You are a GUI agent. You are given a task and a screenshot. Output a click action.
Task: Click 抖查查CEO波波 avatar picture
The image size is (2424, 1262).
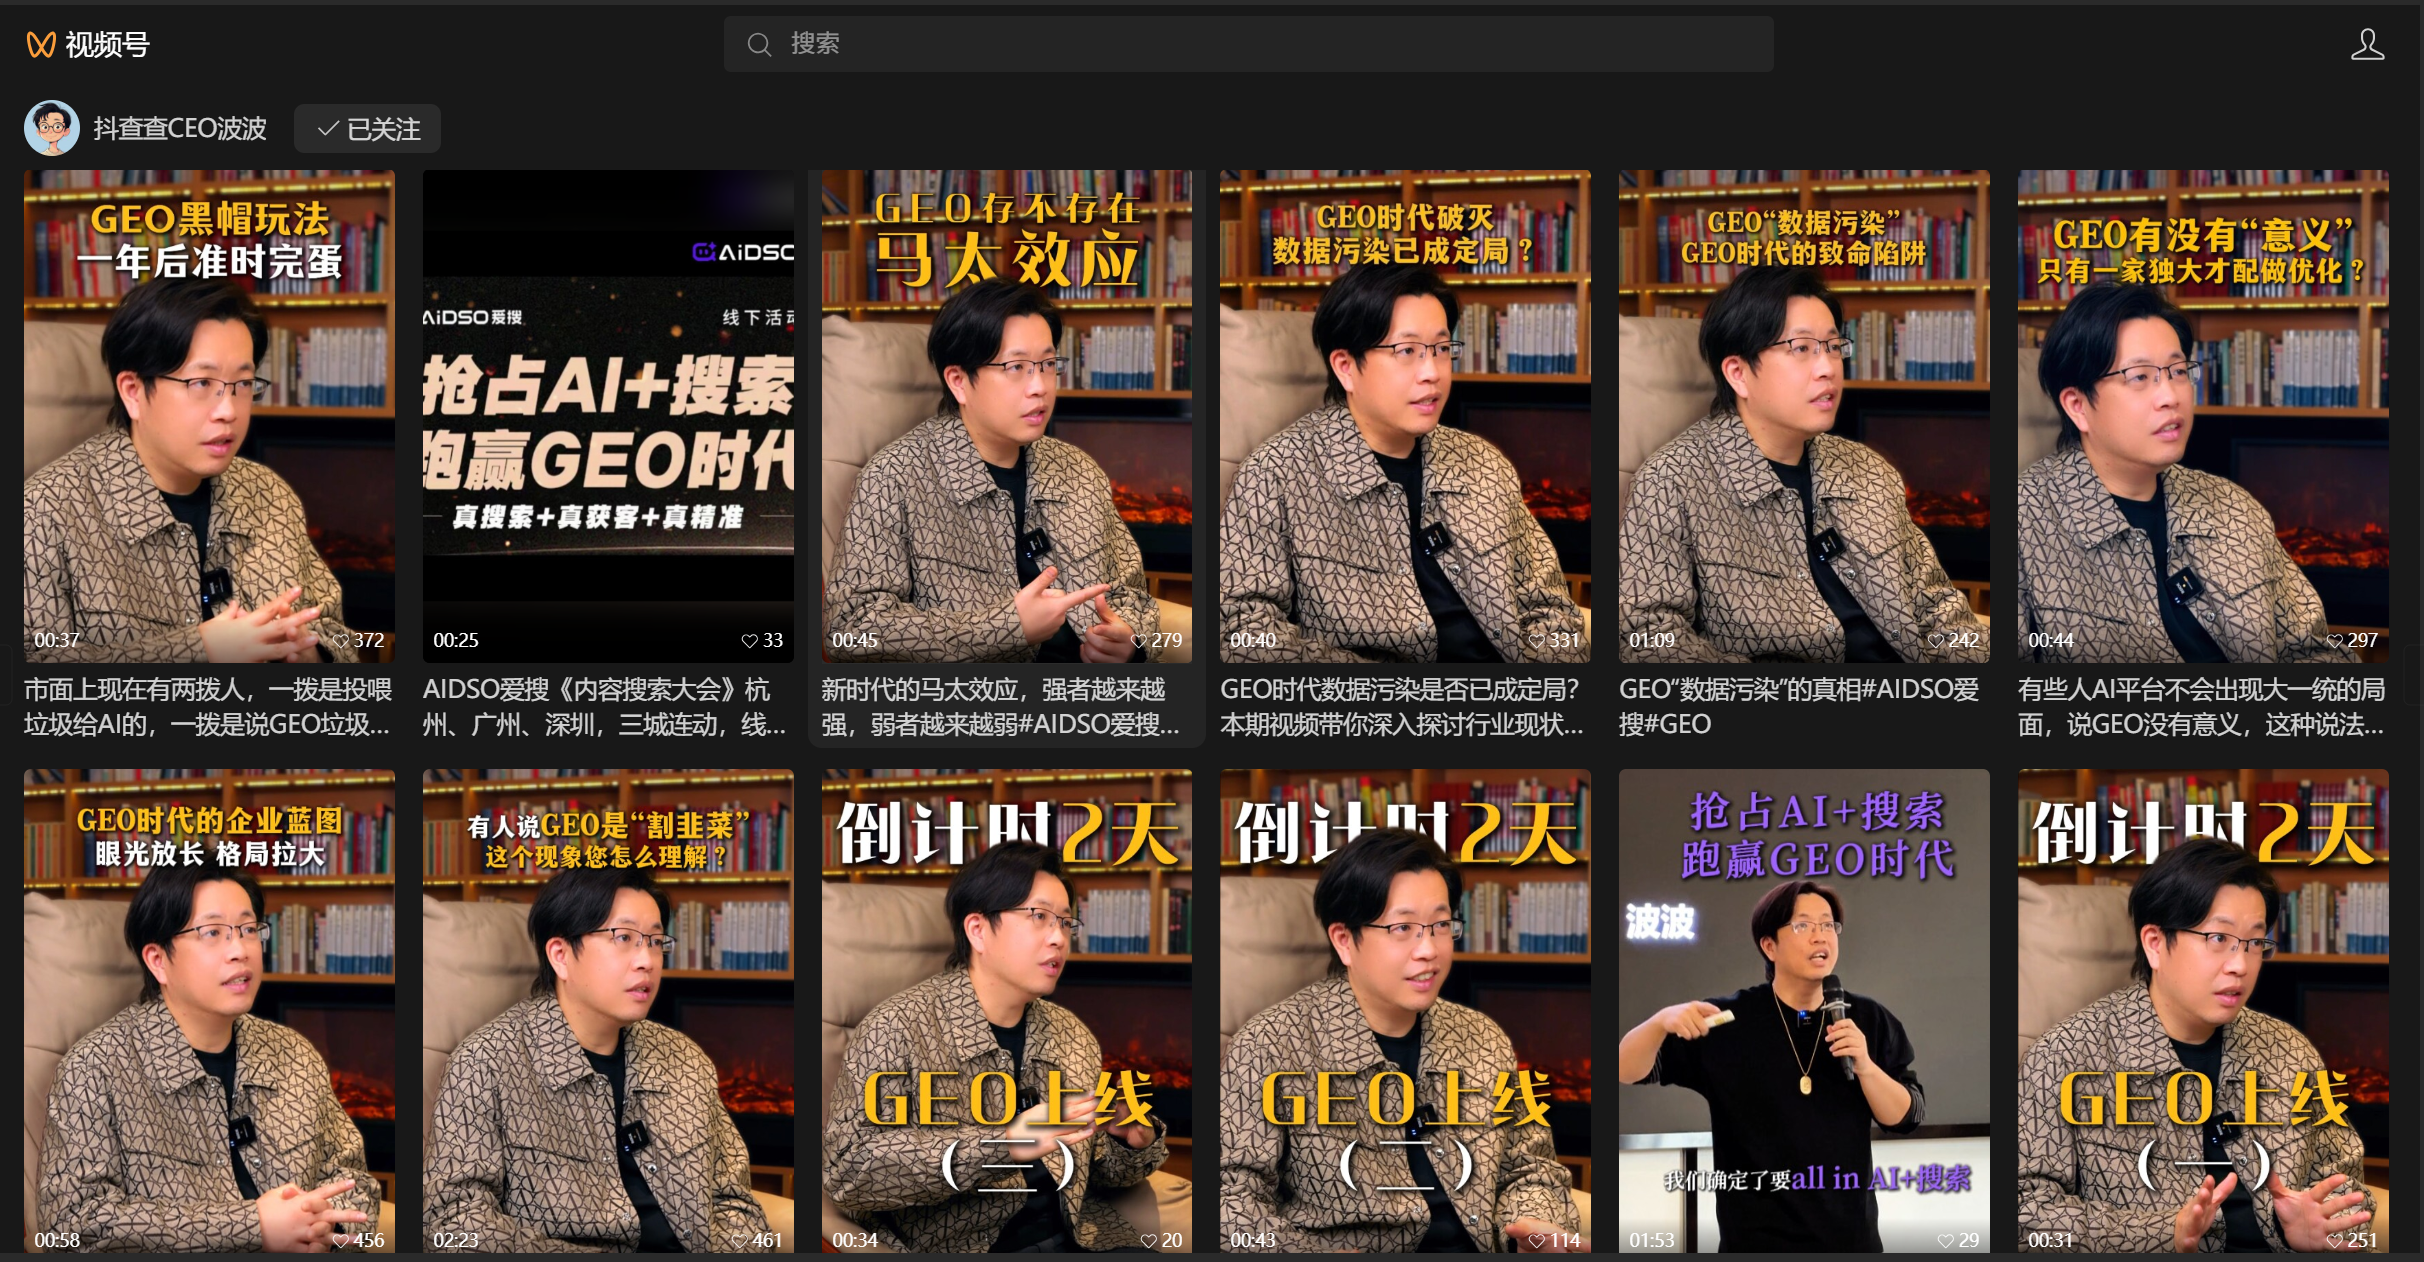point(51,128)
